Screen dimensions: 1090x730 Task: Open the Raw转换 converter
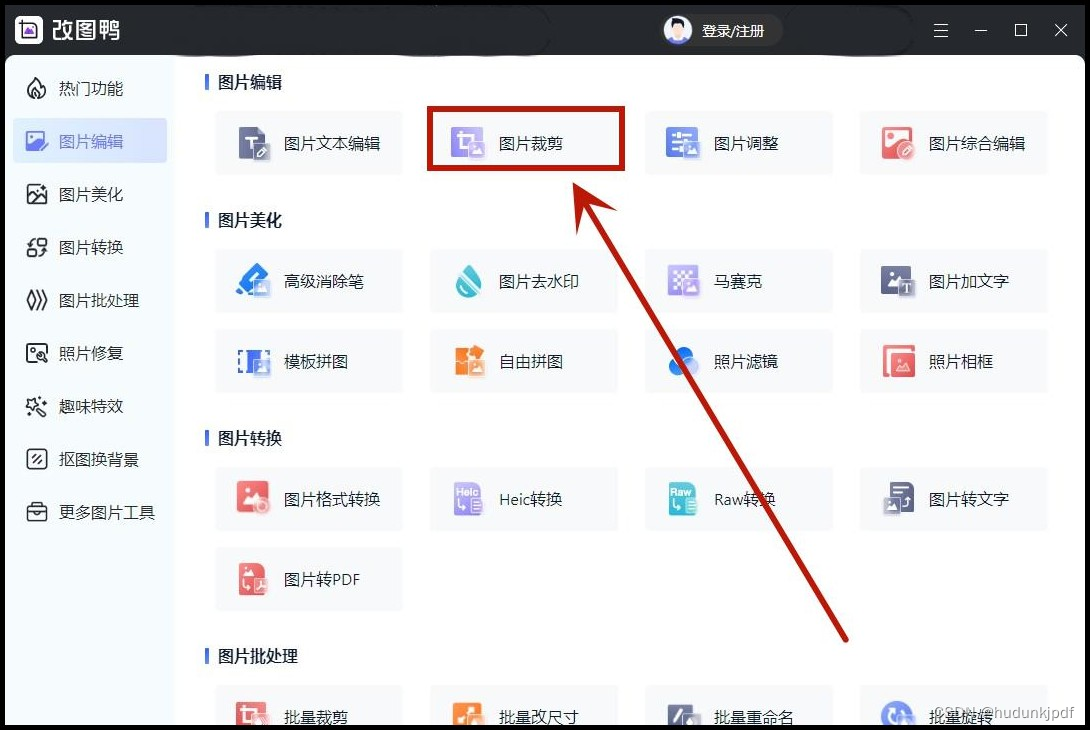(x=739, y=499)
